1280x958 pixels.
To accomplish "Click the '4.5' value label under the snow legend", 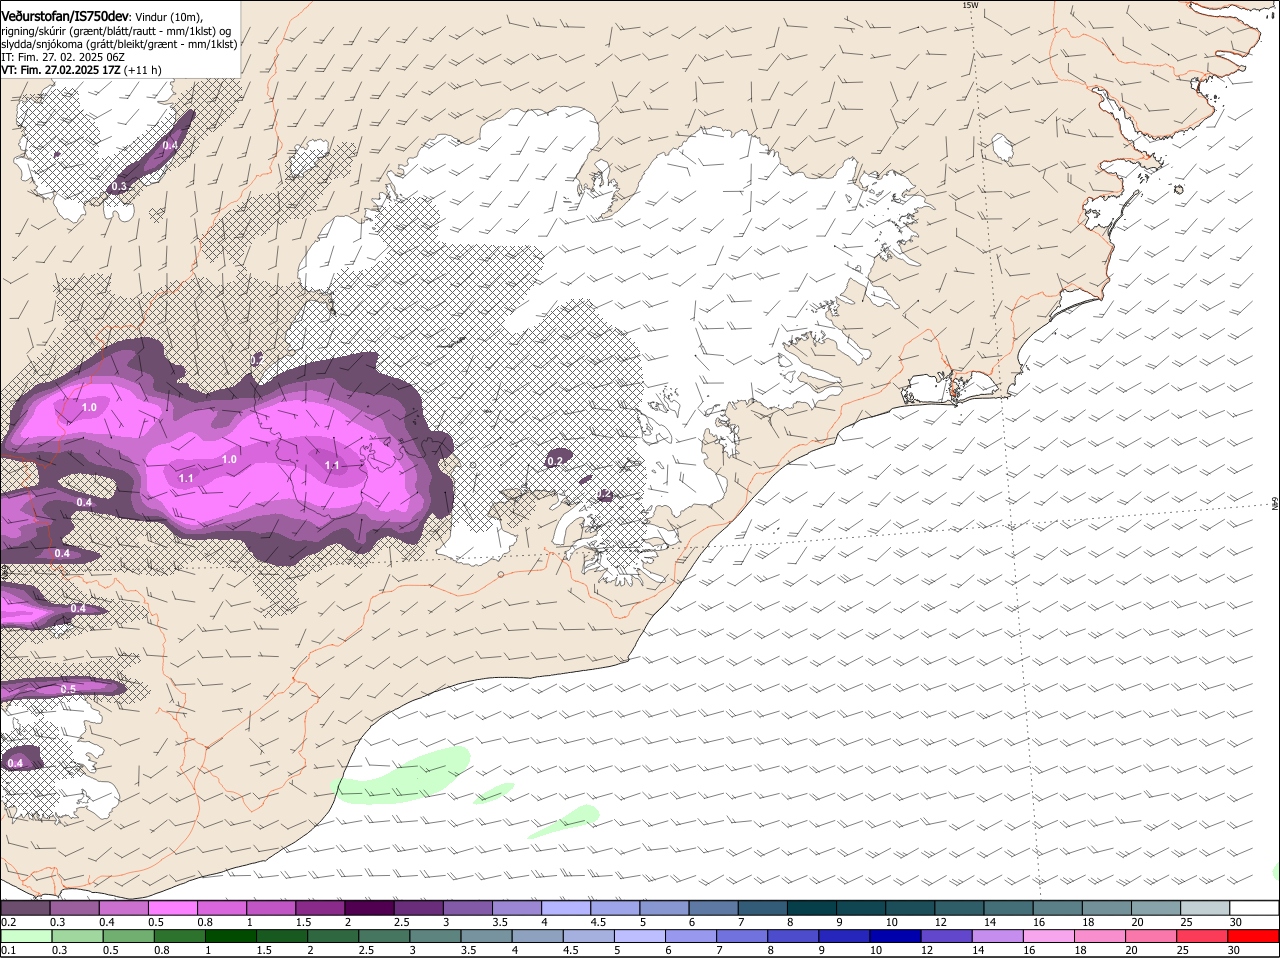I will pos(598,922).
